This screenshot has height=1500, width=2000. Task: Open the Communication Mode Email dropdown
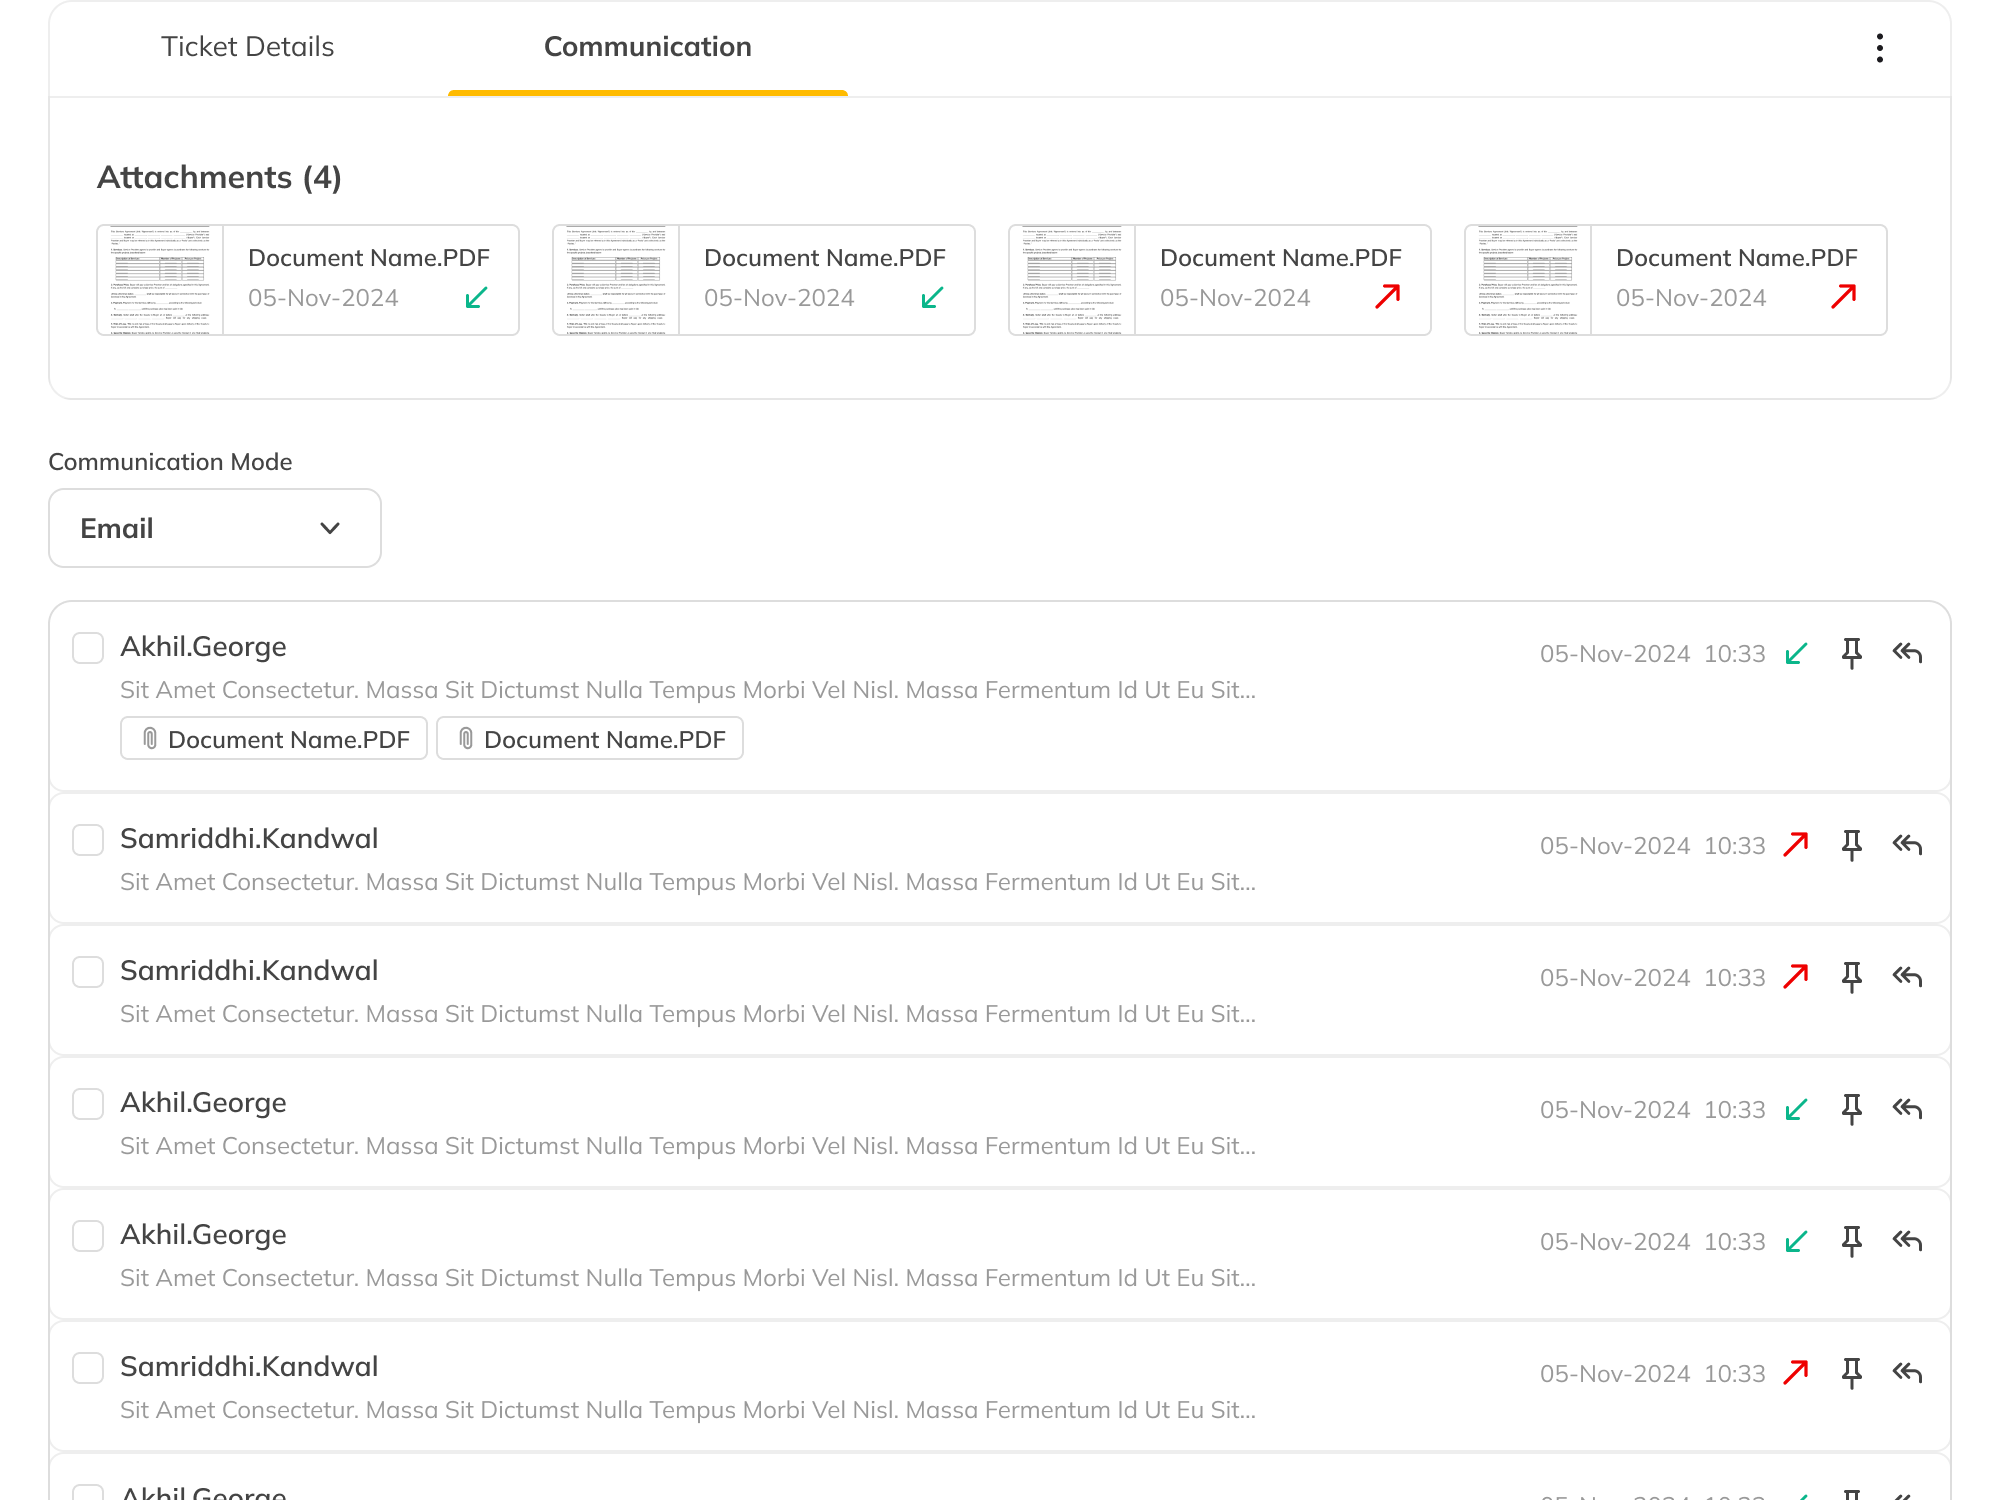point(215,528)
